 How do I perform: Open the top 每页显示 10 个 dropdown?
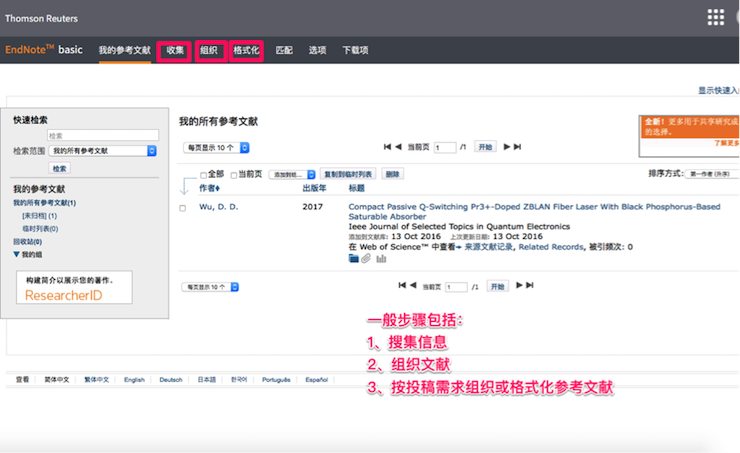pos(216,148)
